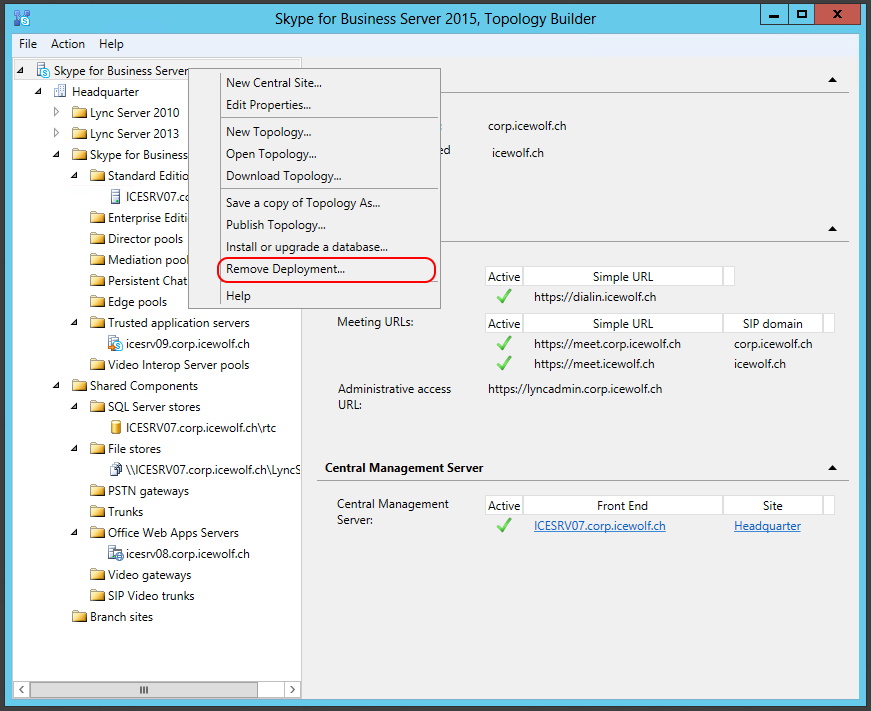Choose Download Topology menu entry
Screen dimensions: 871x711
pyautogui.click(x=329, y=176)
